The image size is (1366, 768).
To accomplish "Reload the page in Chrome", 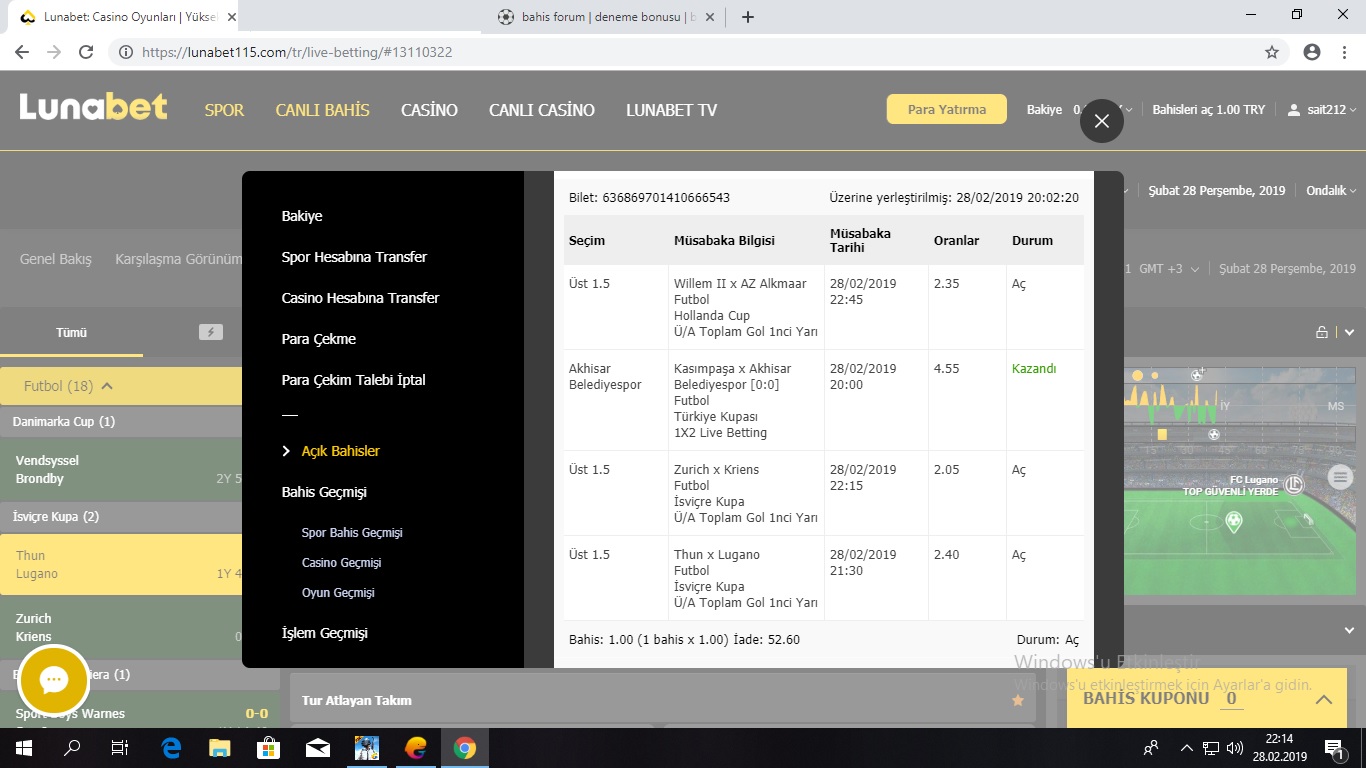I will coord(86,52).
